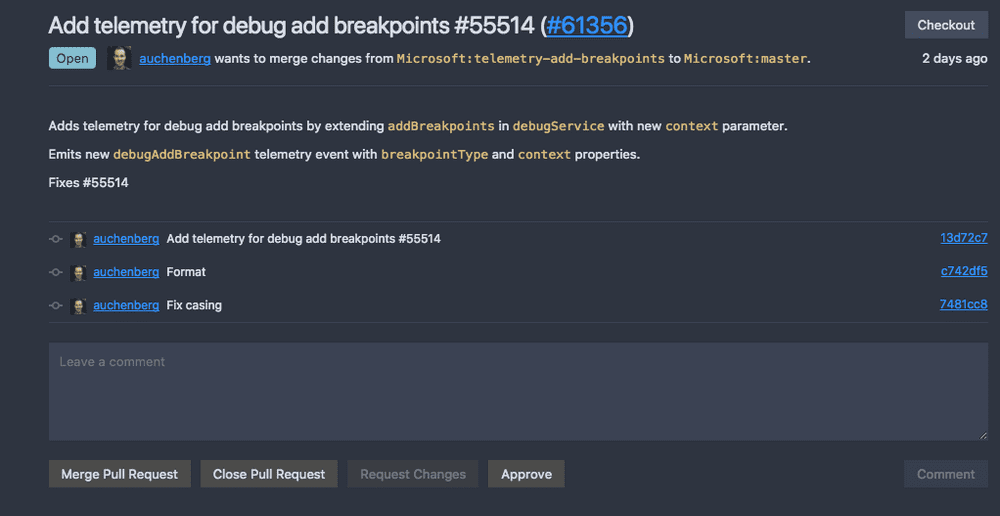Click commit icon beside Format commit
This screenshot has width=1000, height=516.
(x=56, y=272)
